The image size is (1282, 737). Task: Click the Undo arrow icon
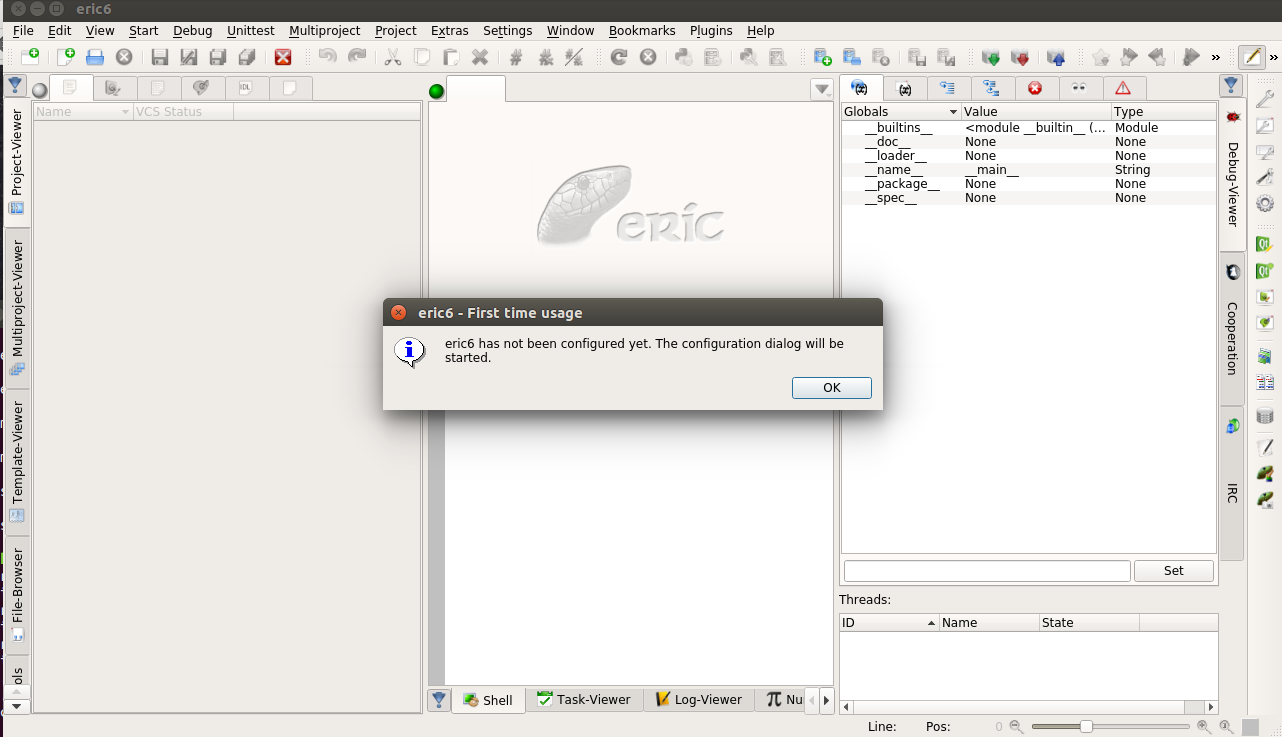pyautogui.click(x=328, y=57)
